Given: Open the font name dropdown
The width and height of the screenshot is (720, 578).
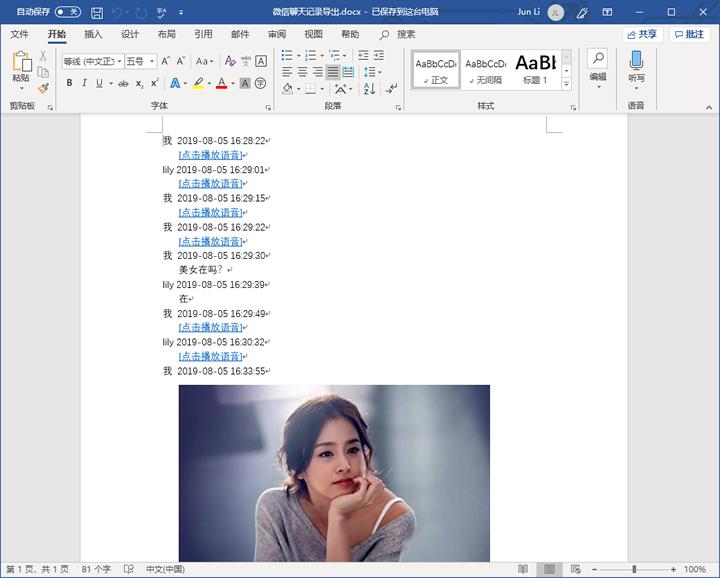Looking at the screenshot, I should (x=119, y=61).
